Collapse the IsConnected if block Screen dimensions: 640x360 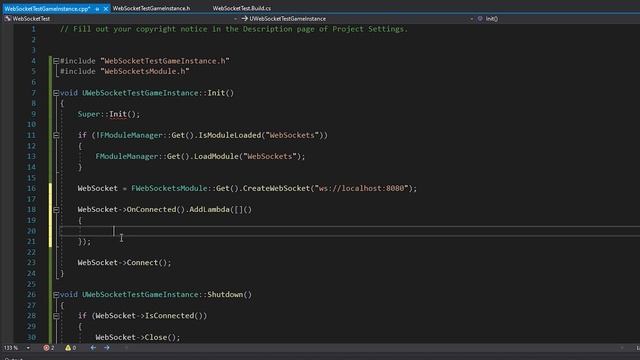(56, 316)
